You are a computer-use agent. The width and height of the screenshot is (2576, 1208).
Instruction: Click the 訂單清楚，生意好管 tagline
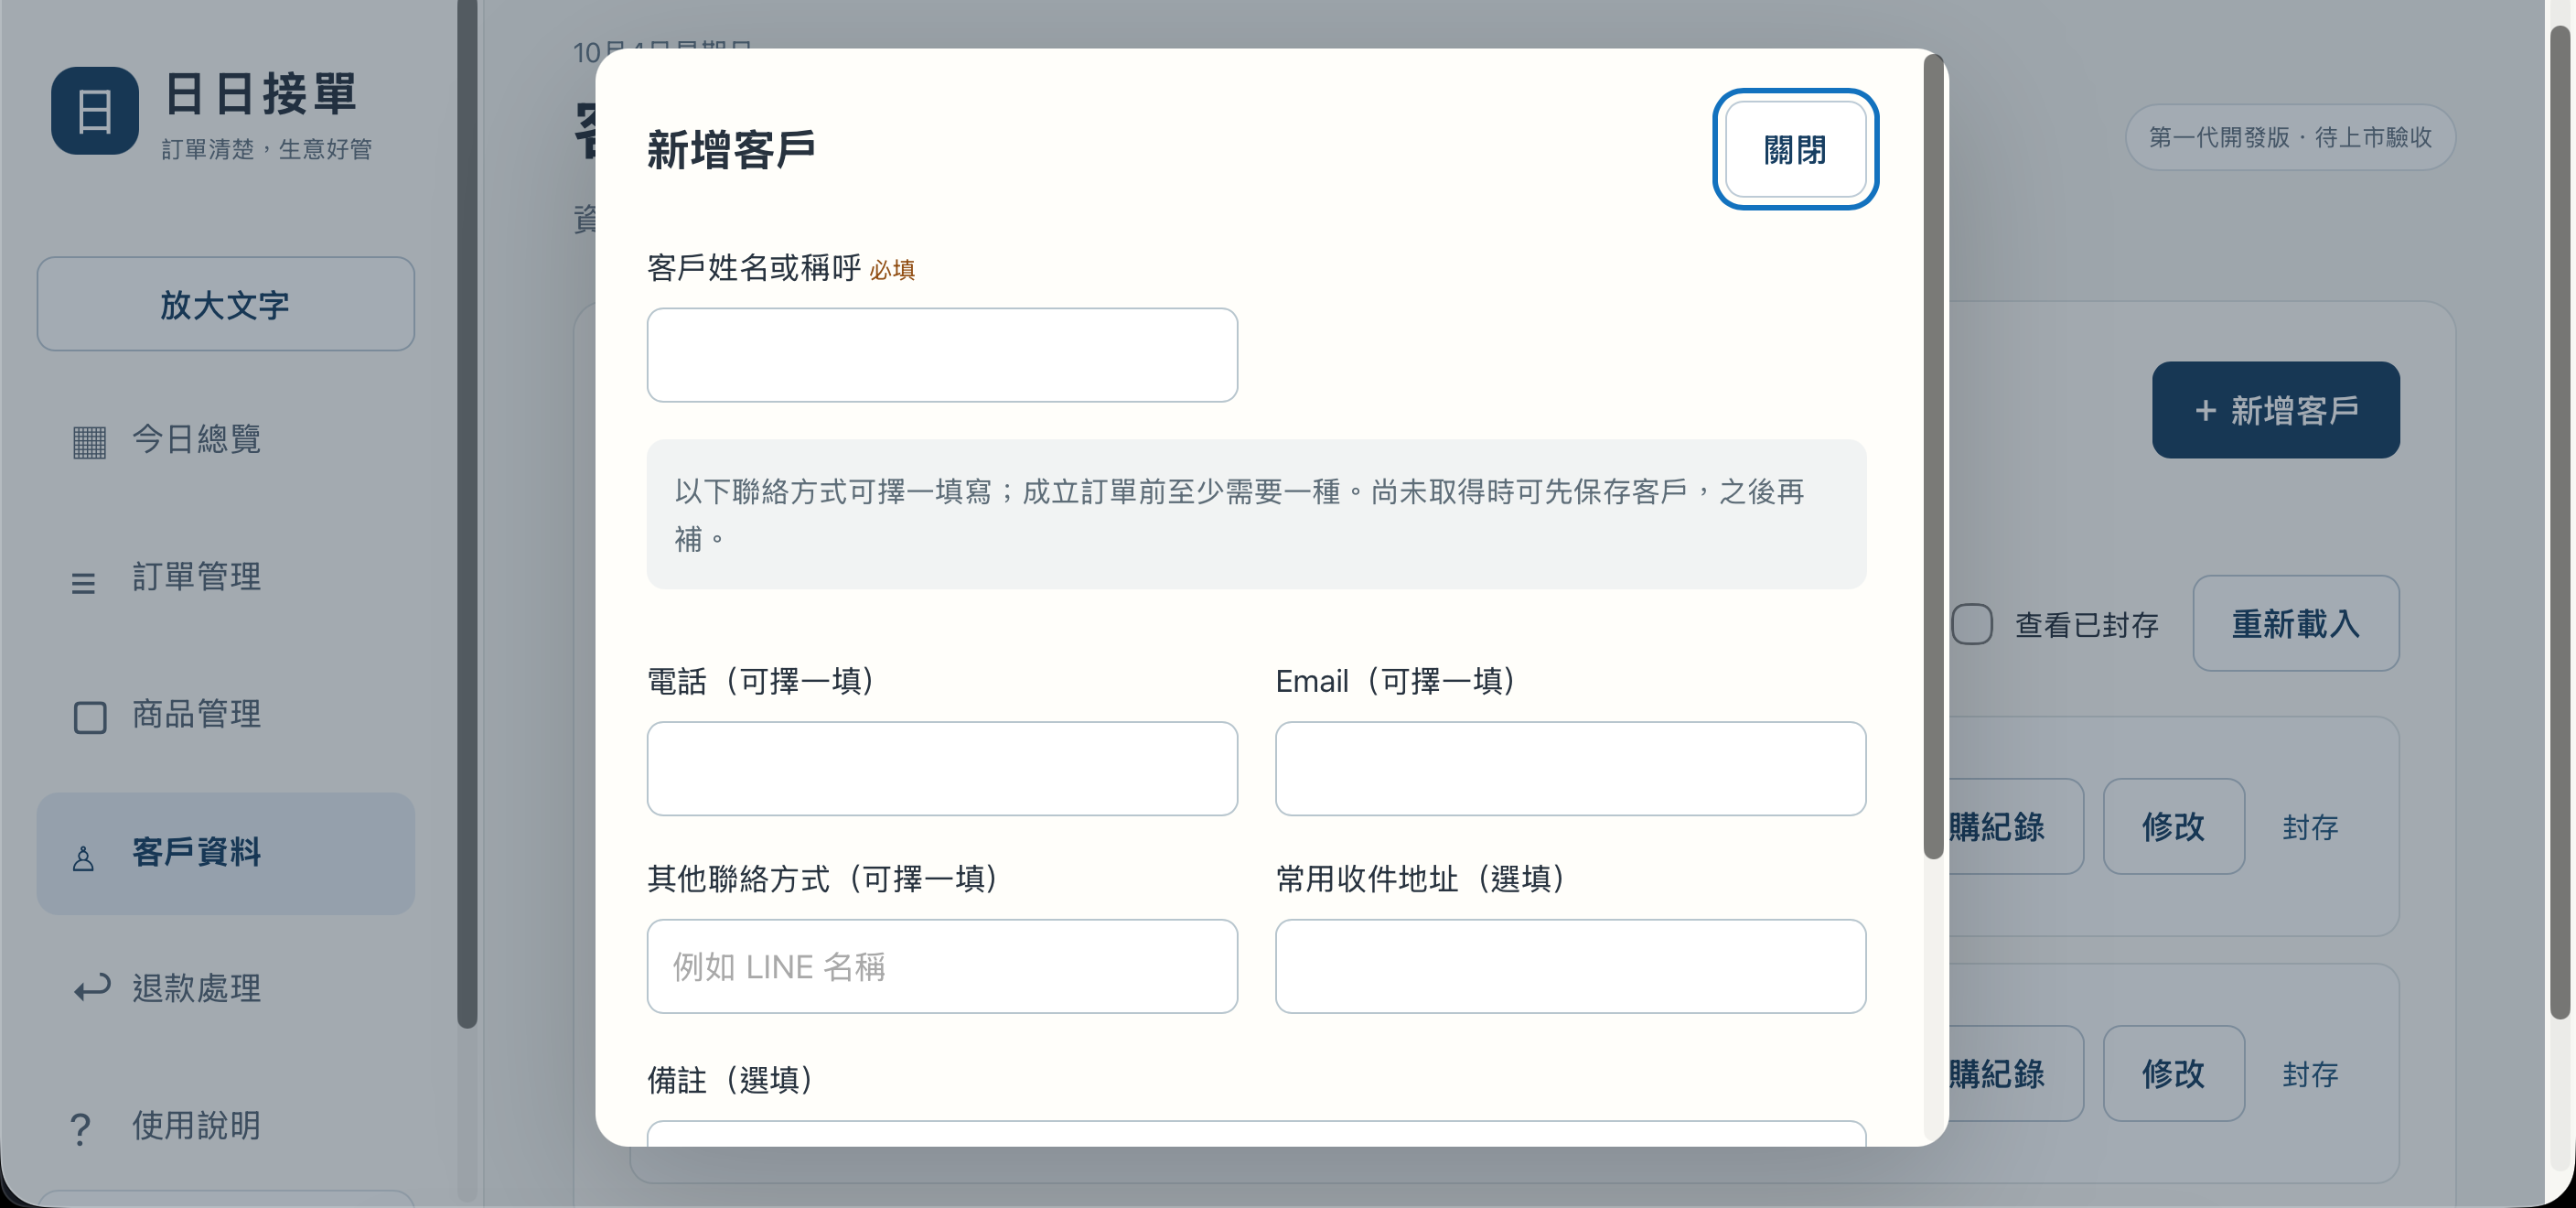tap(266, 149)
